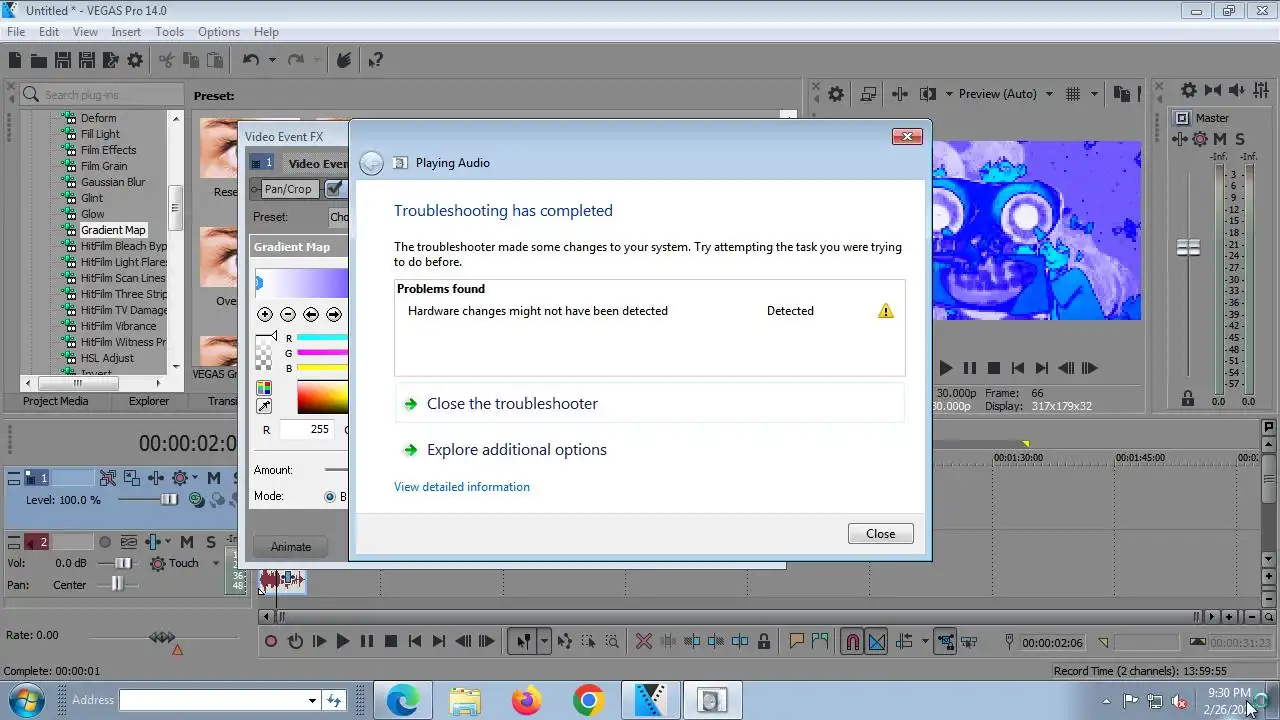The width and height of the screenshot is (1280, 720).
Task: Toggle Master bus Mute button
Action: 1221,139
